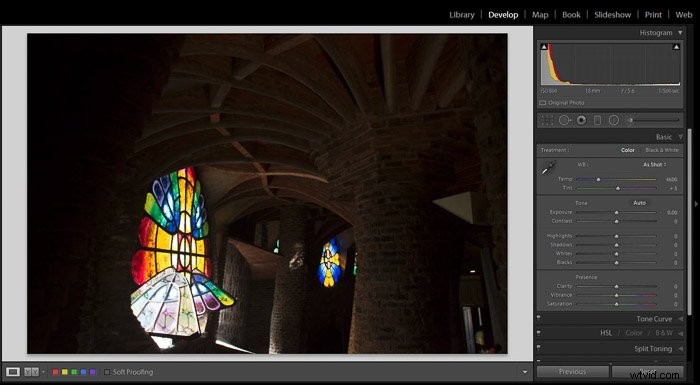
Task: Click the Clarity slider handle
Action: [617, 287]
